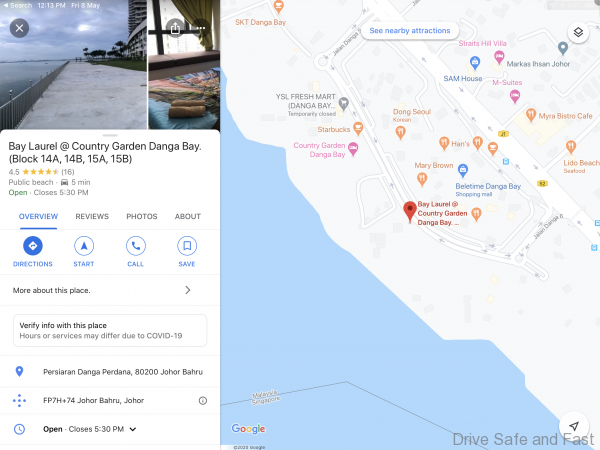
Task: Open the seaside walkway photo thumbnail
Action: (73, 65)
